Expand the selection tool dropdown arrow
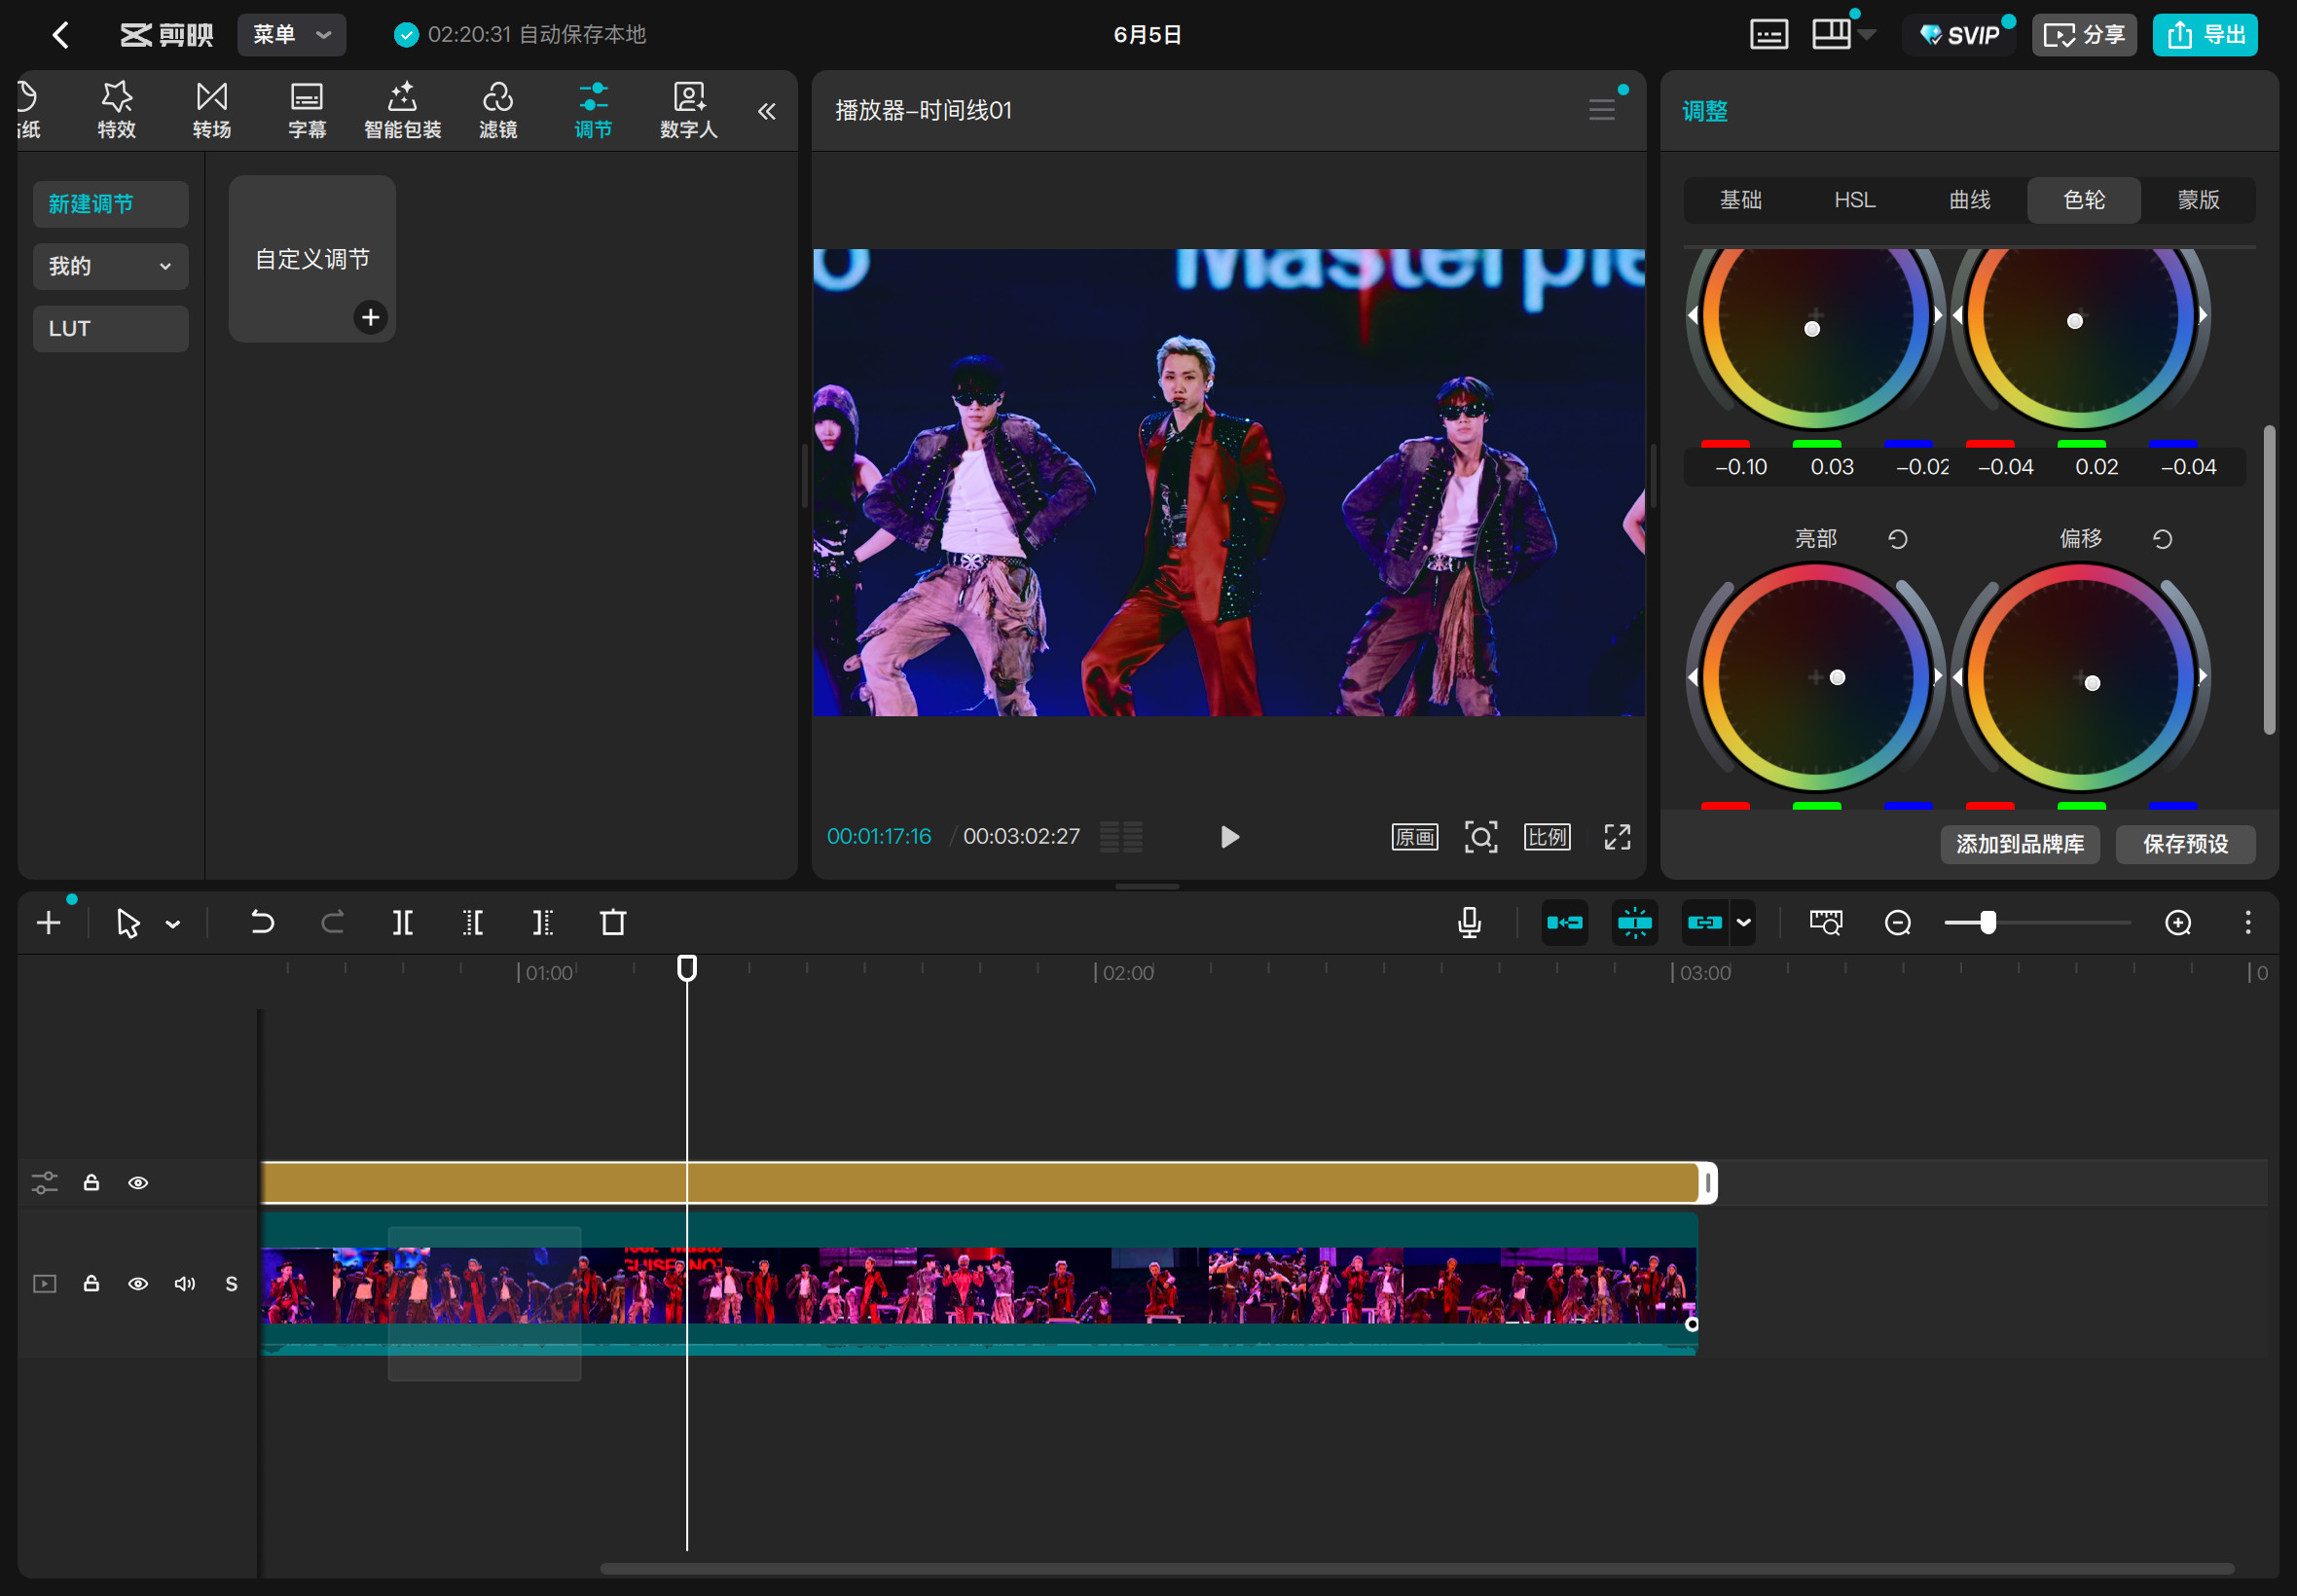 tap(173, 924)
